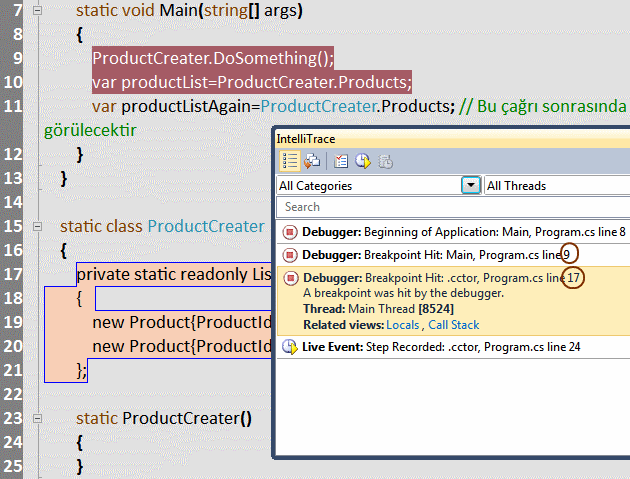630x479 pixels.
Task: Open the Locals related view link
Action: pyautogui.click(x=403, y=325)
